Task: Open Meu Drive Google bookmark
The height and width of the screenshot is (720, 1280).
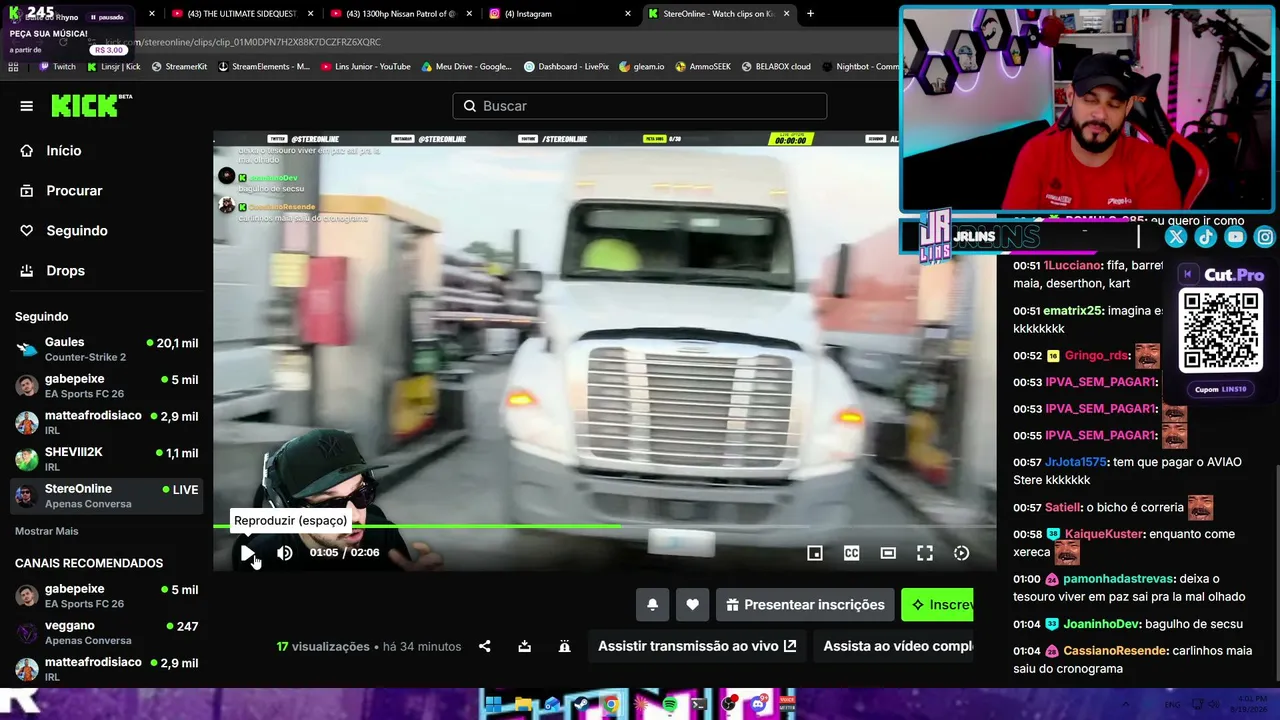Action: pos(467,67)
